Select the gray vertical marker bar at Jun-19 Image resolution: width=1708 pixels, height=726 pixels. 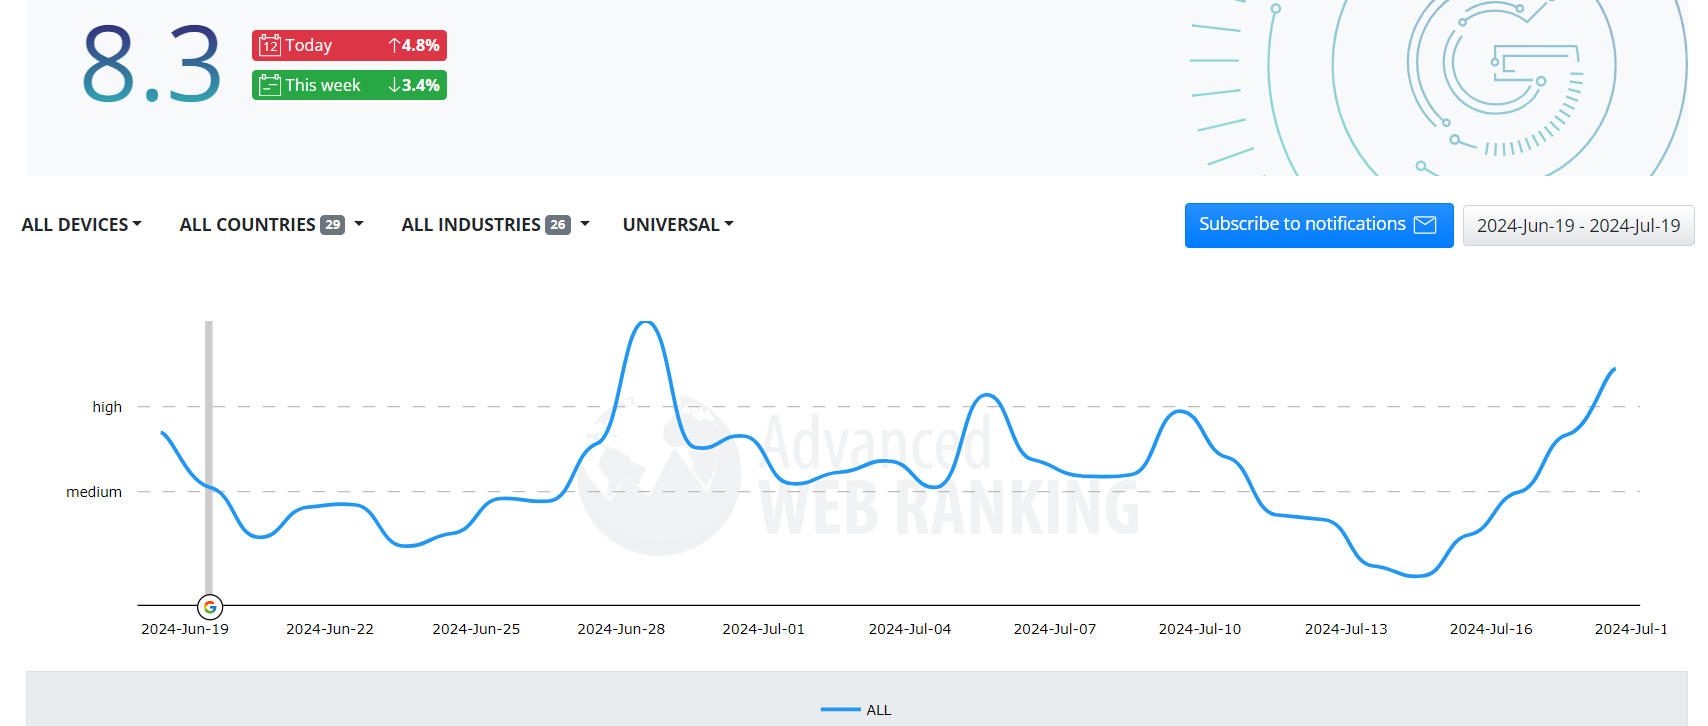click(x=209, y=450)
